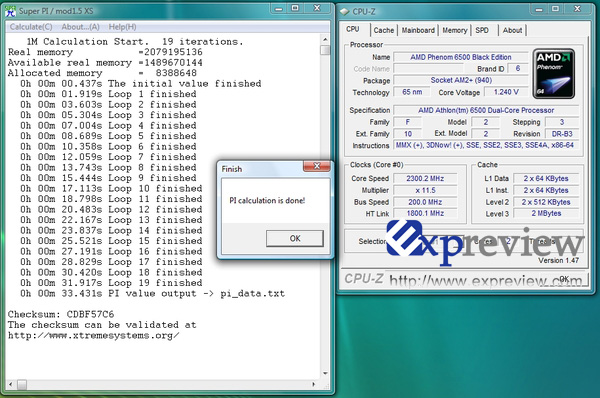Screen dimensions: 600x398
Task: Switch to the Mainboard tab
Action: click(x=418, y=30)
